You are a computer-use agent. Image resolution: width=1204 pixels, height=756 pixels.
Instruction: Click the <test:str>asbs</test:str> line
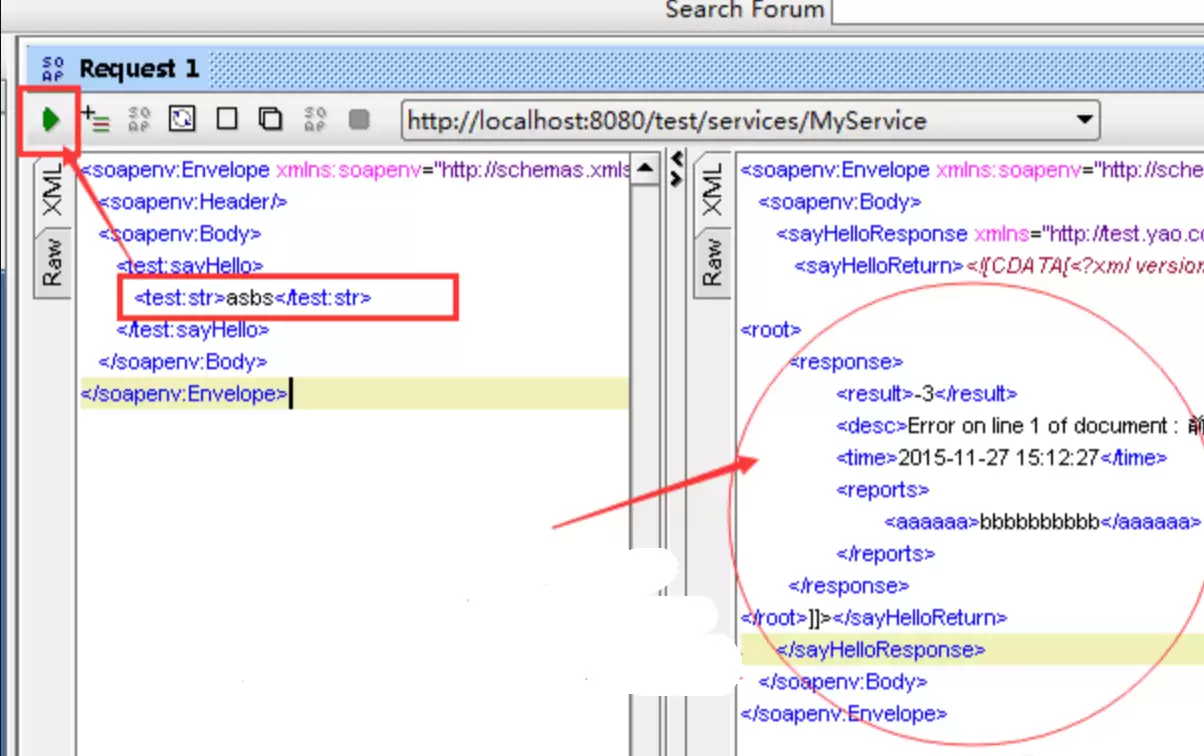(253, 298)
